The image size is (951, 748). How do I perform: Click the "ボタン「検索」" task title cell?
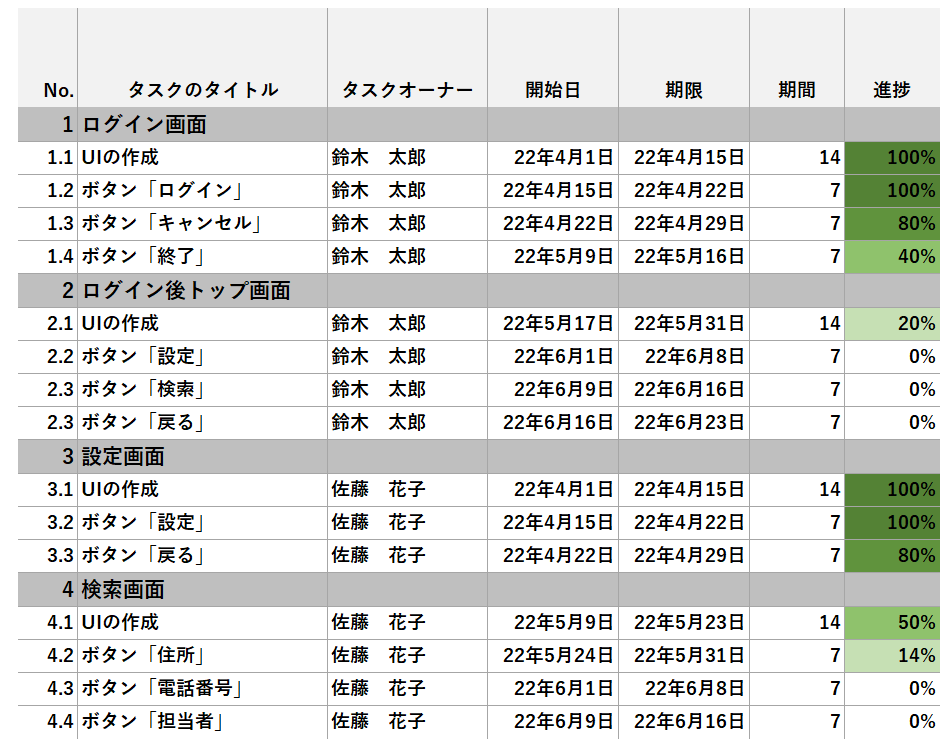click(x=143, y=390)
